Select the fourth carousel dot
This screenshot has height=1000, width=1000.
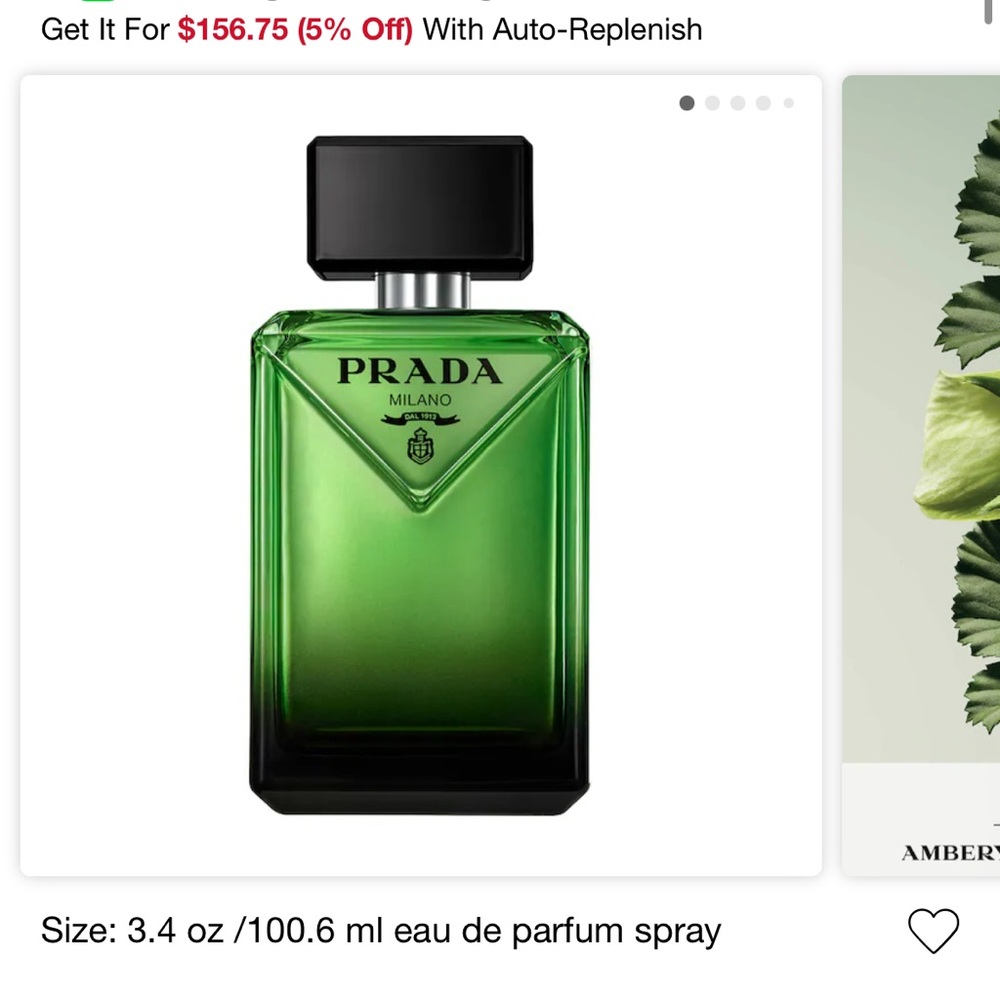pos(762,102)
